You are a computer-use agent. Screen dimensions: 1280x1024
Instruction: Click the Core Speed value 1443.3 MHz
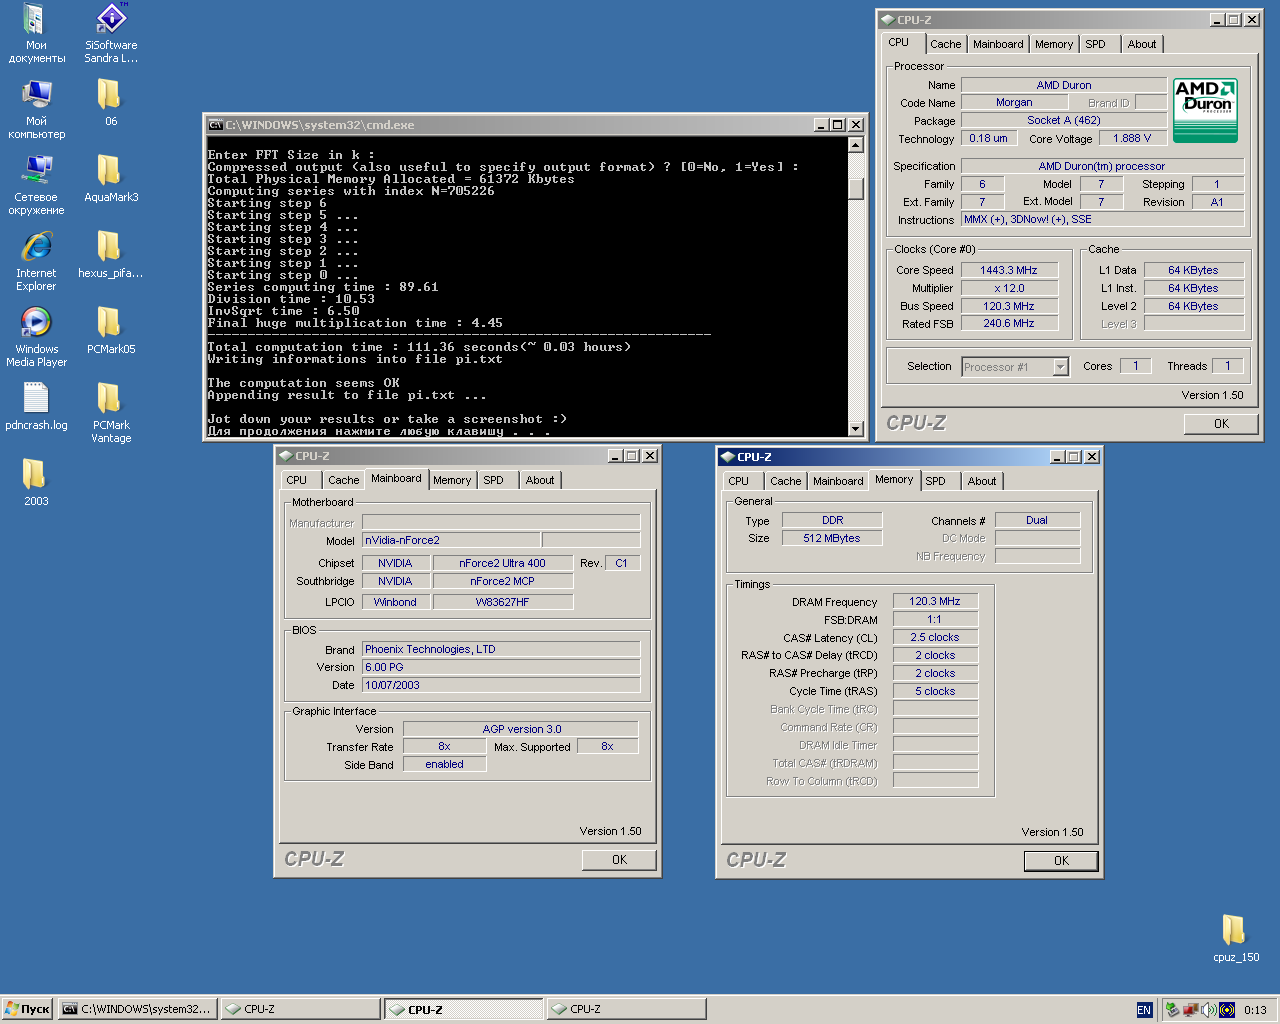(x=1009, y=270)
